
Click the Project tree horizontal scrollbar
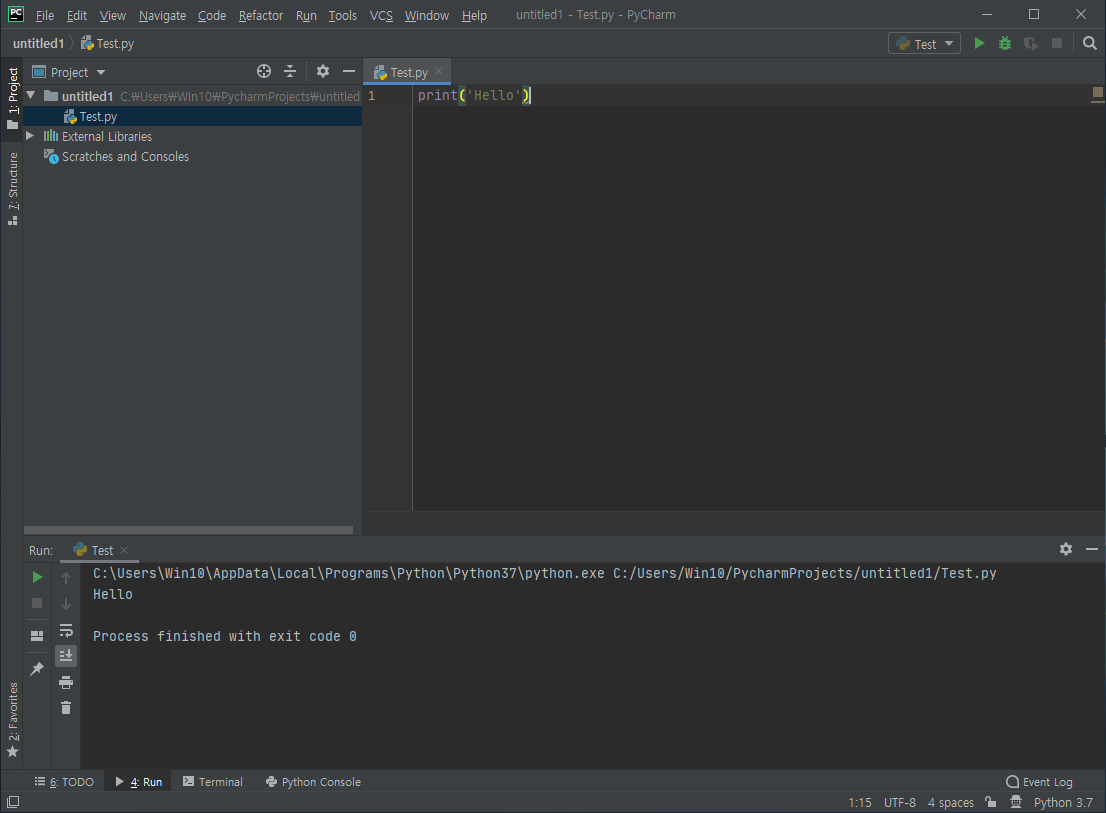[188, 530]
